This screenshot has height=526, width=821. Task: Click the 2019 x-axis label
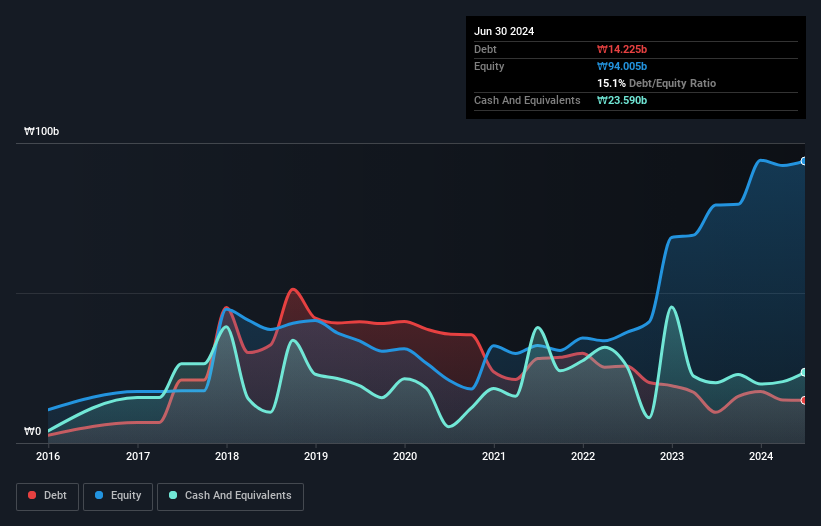(316, 456)
